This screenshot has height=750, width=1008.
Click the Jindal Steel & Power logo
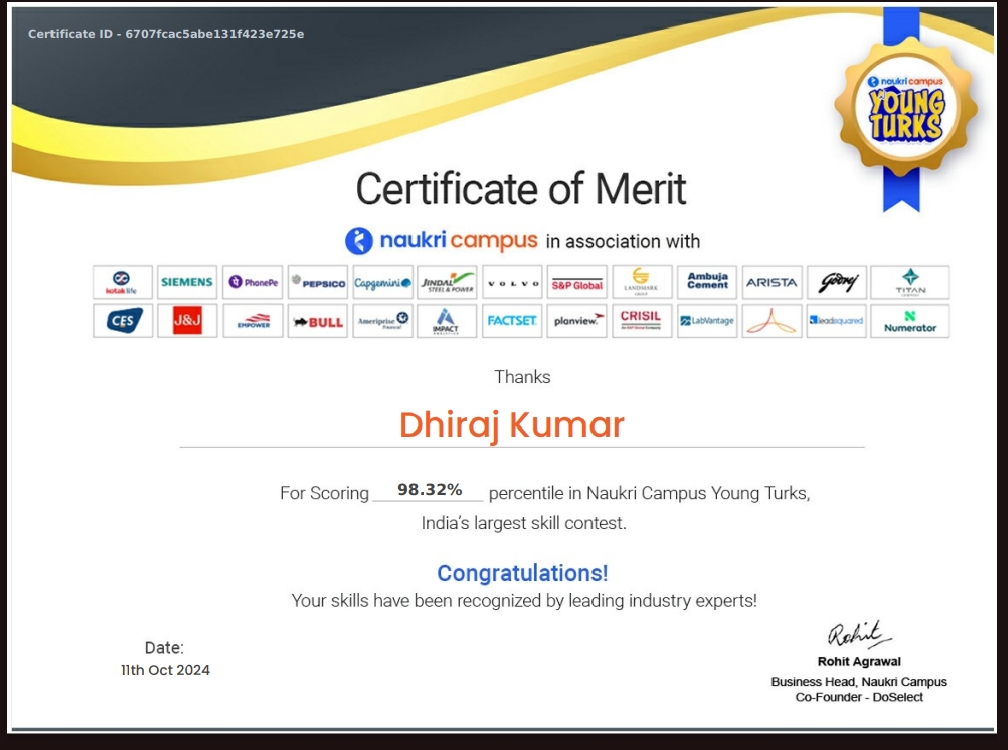[447, 282]
